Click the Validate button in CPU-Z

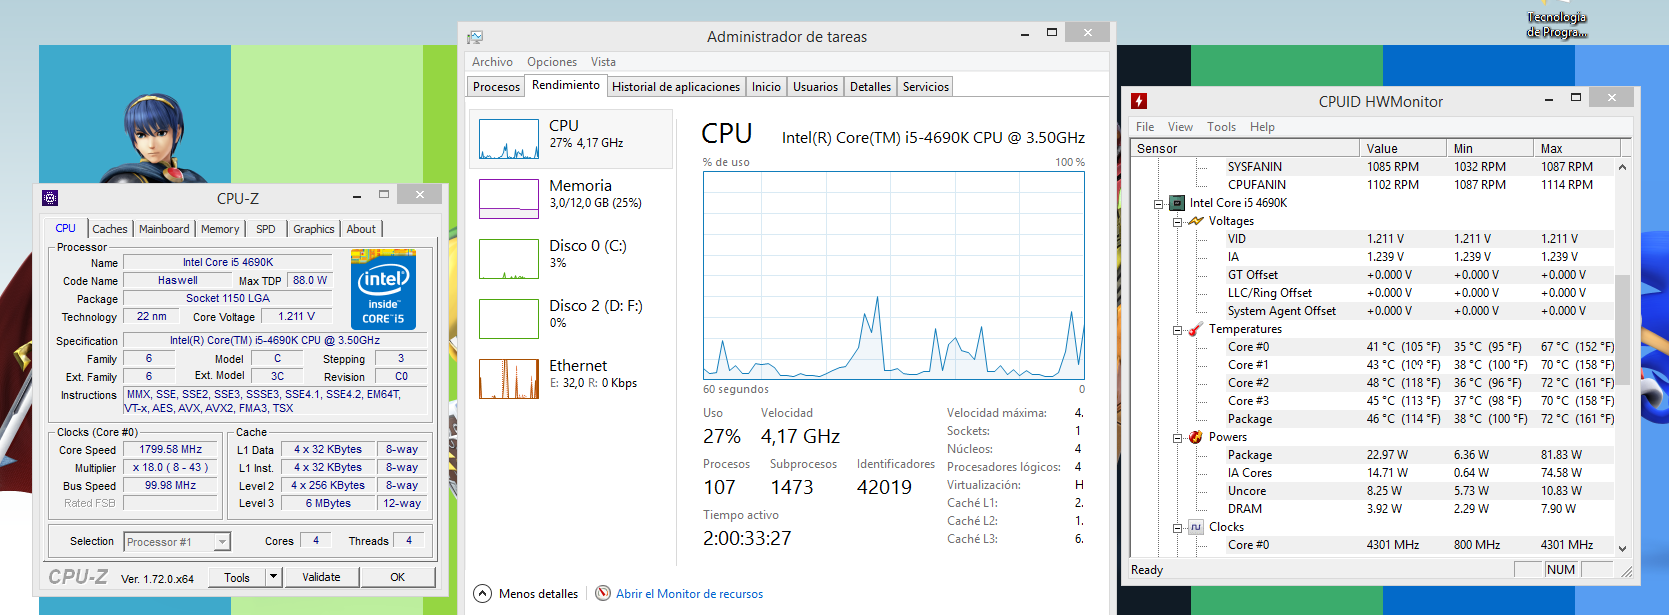[x=321, y=577]
